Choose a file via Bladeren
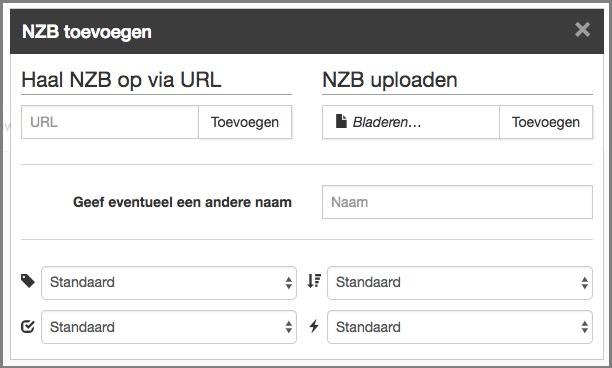612x368 pixels. 411,122
